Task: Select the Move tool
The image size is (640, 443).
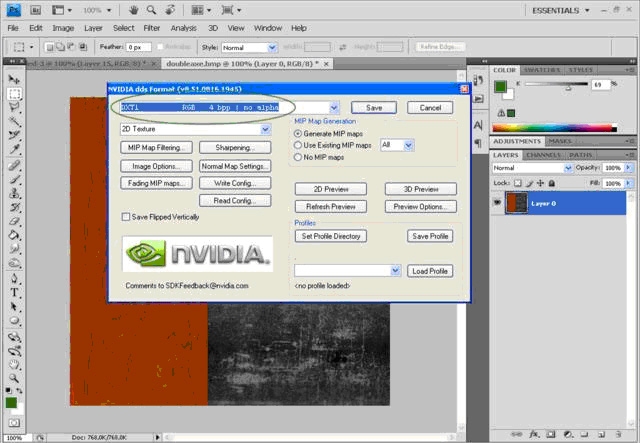Action: pyautogui.click(x=14, y=79)
